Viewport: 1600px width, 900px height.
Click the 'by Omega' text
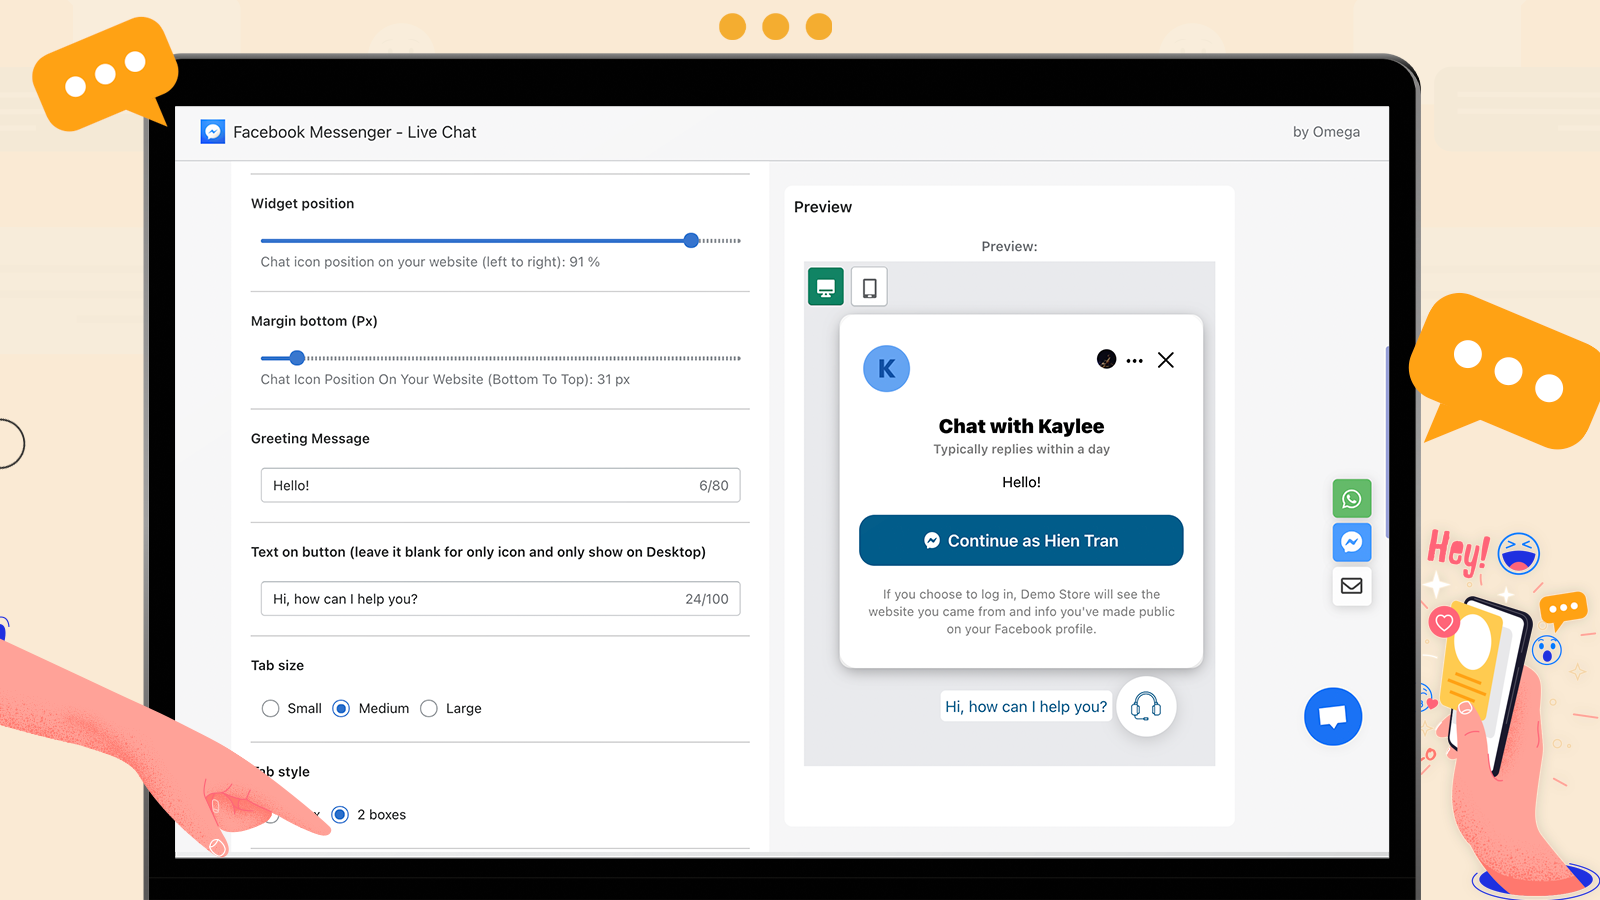click(1326, 132)
